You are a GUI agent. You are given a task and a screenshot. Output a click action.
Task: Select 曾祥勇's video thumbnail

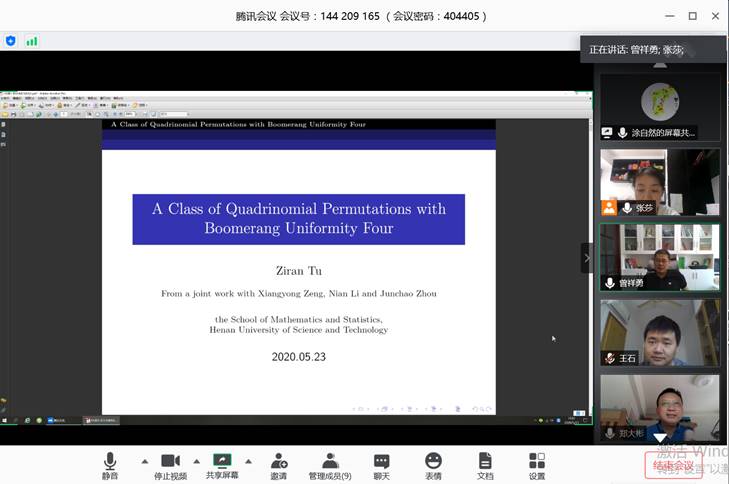click(660, 257)
